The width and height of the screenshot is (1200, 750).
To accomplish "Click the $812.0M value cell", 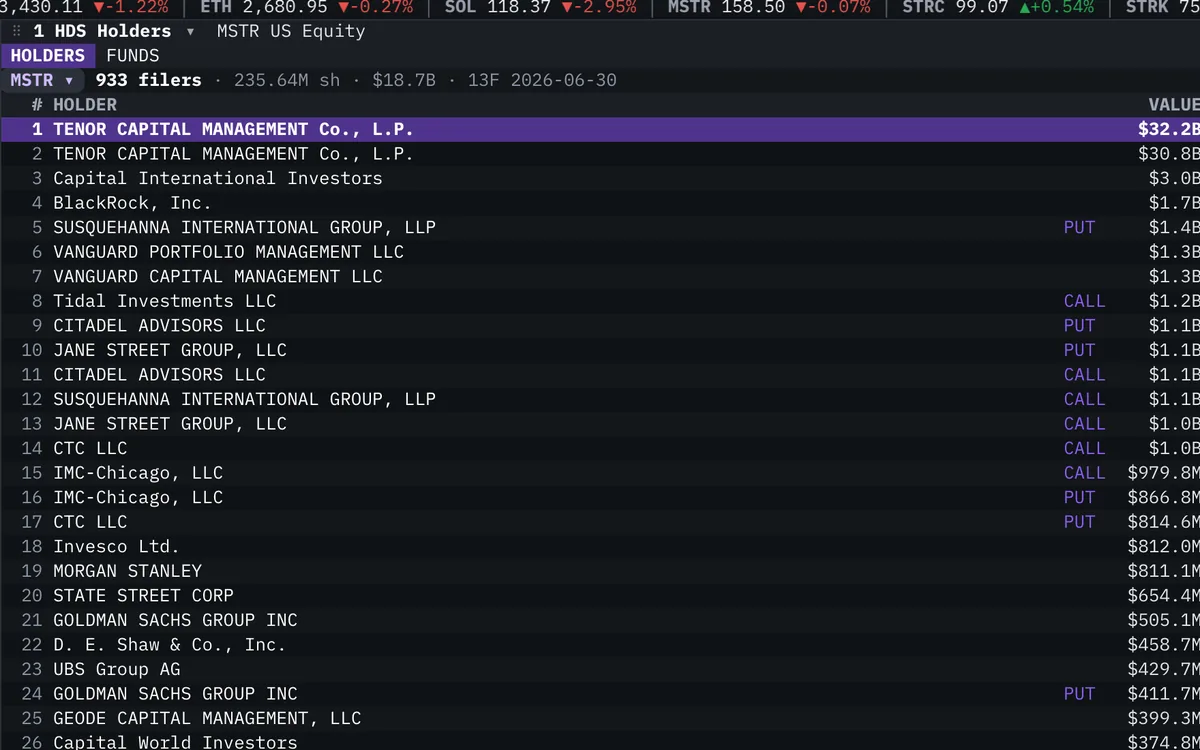I will (1163, 546).
